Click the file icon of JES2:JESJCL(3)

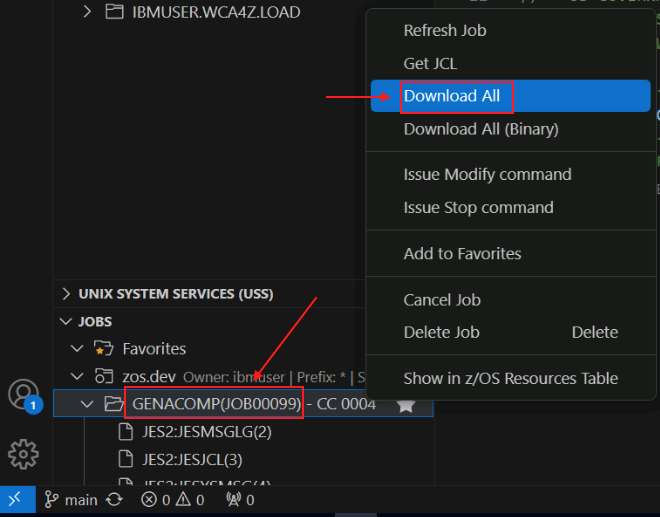coord(125,459)
